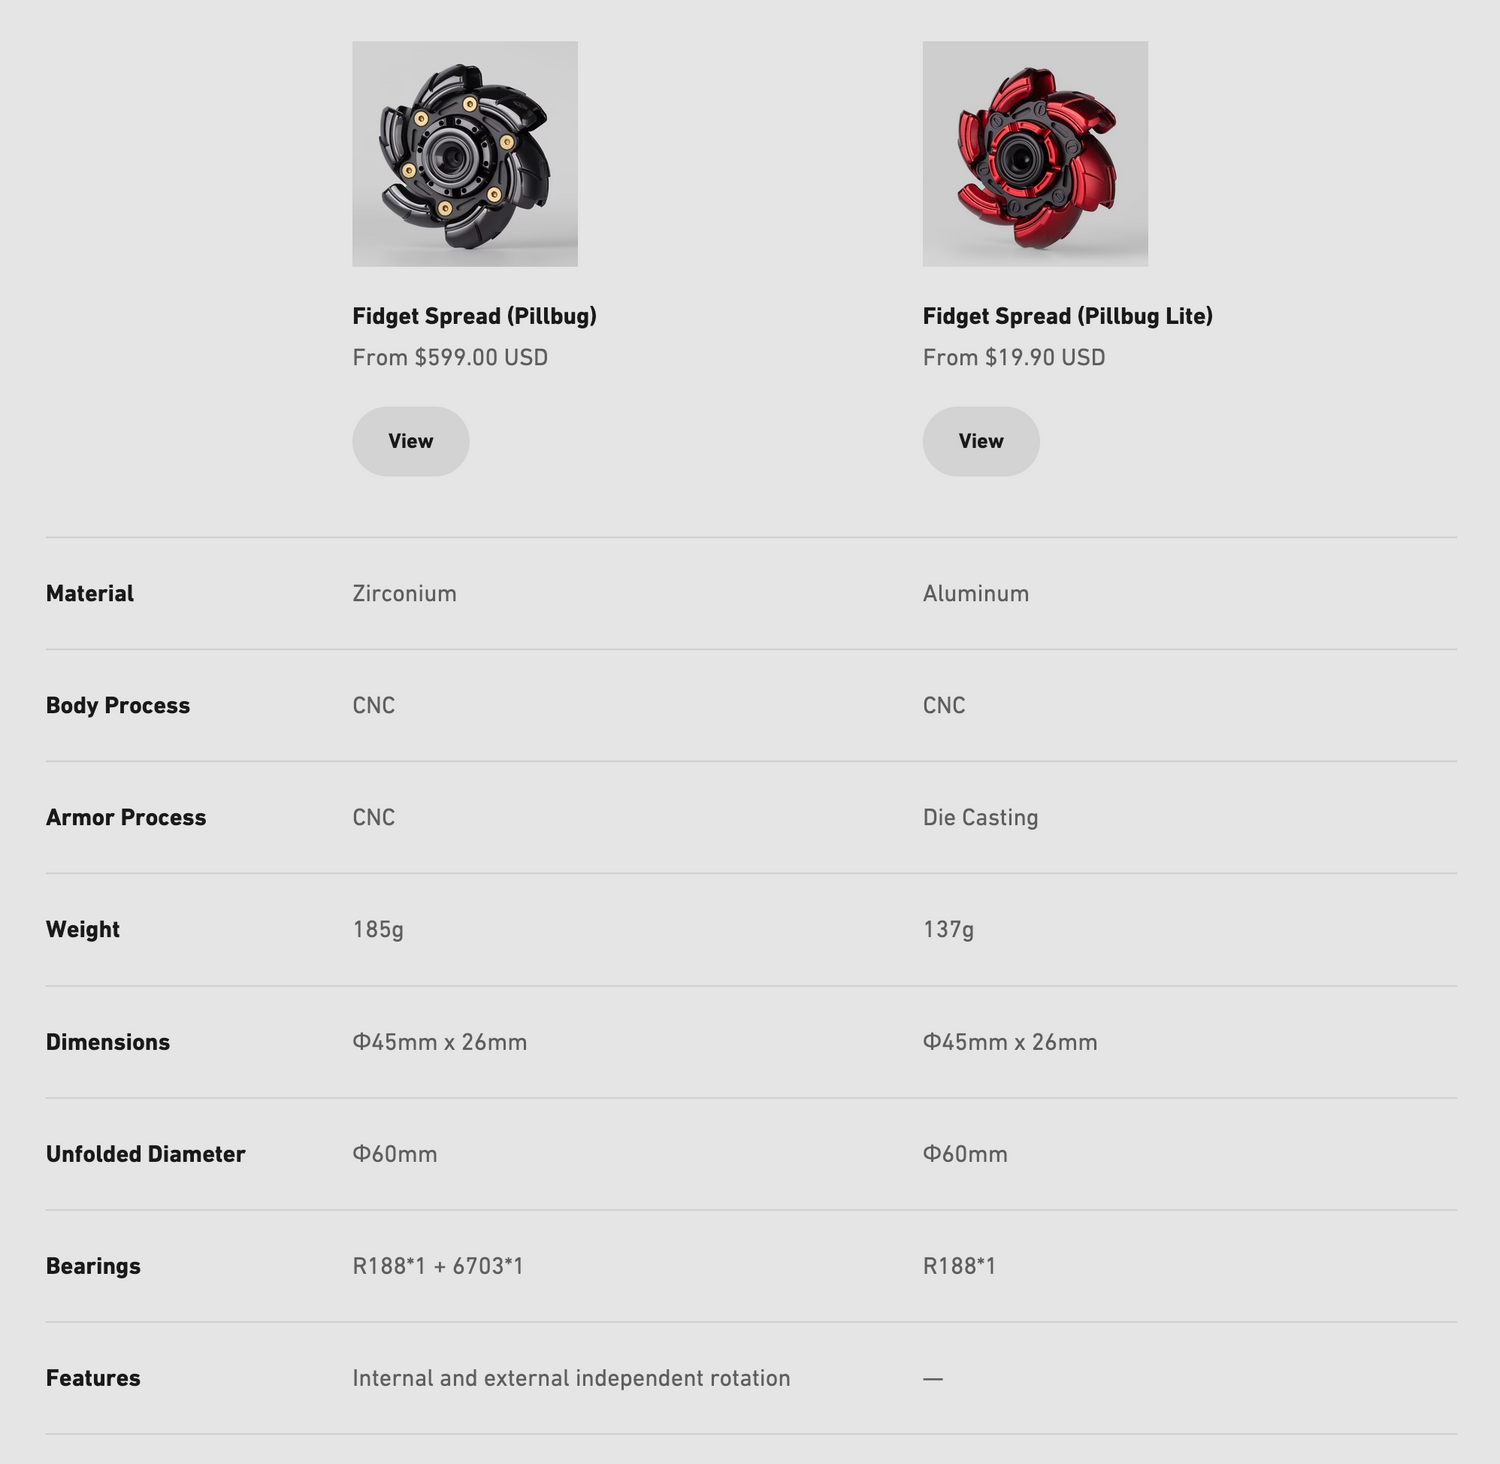The height and width of the screenshot is (1464, 1500).
Task: Click the Bearings row label
Action: (x=93, y=1266)
